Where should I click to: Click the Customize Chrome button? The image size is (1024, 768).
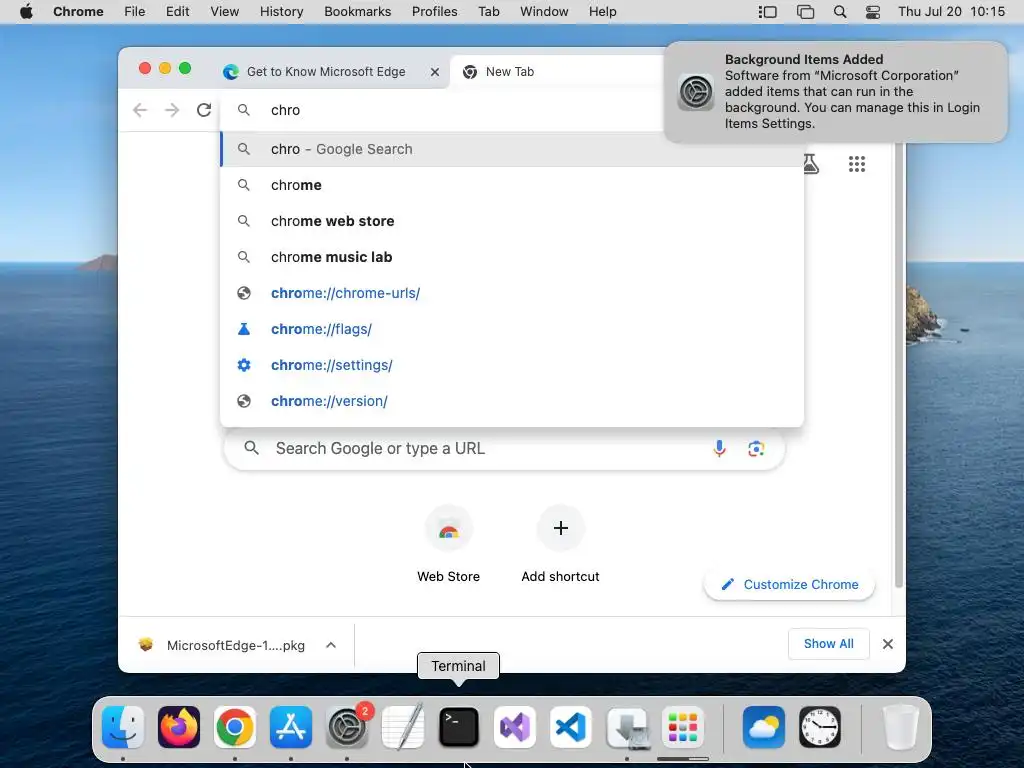tap(790, 584)
